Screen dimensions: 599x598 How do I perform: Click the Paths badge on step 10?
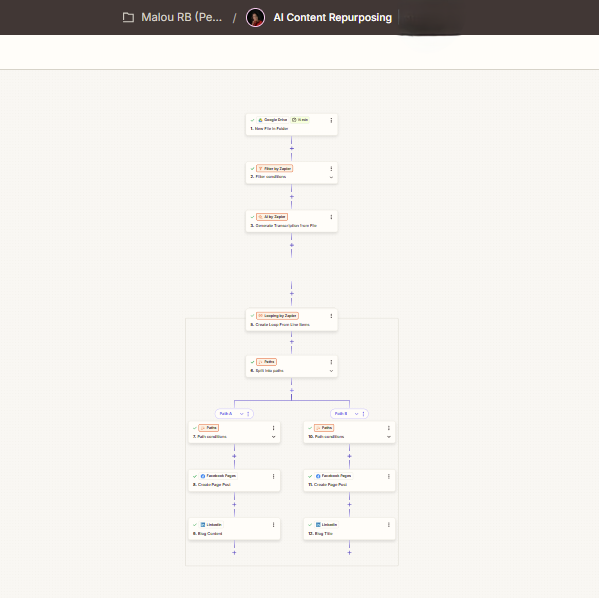pos(324,428)
